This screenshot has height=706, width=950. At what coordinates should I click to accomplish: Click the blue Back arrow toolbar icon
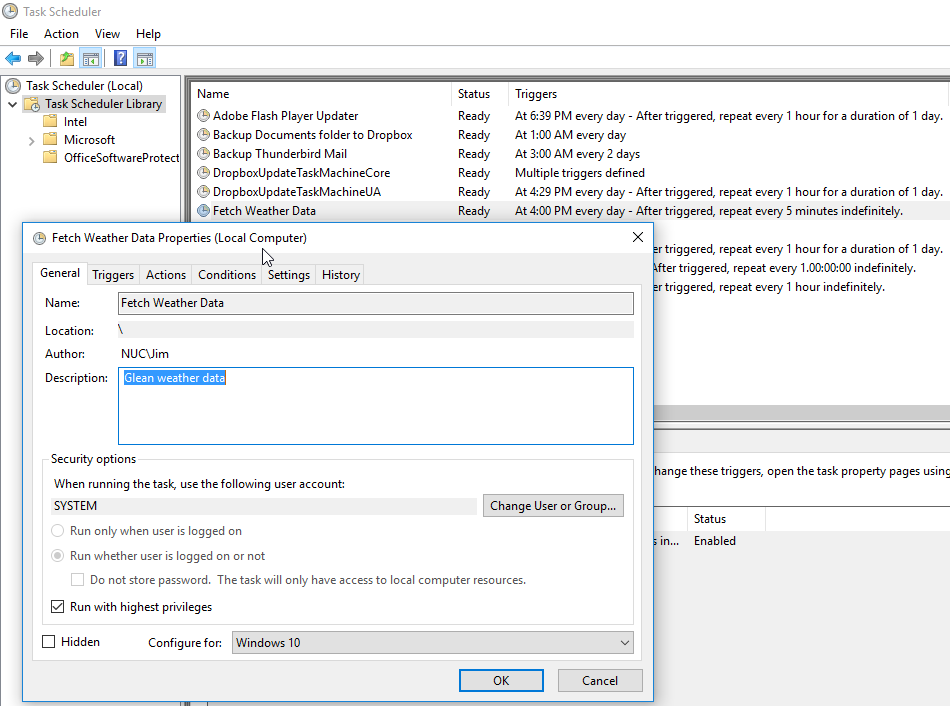point(13,58)
